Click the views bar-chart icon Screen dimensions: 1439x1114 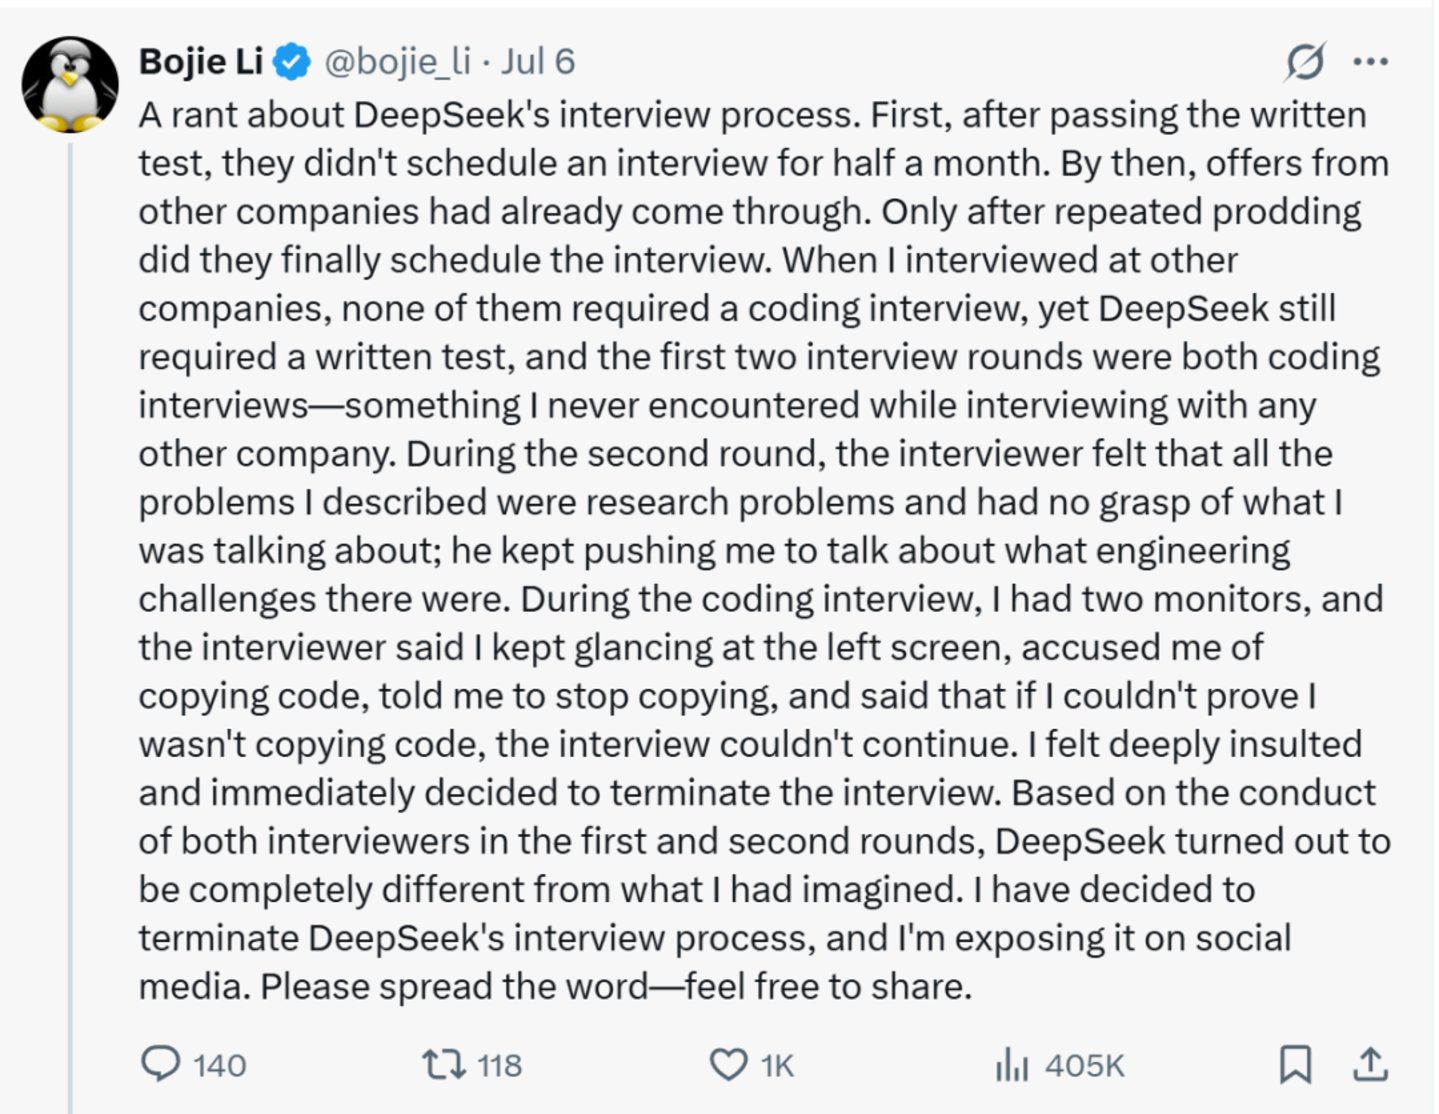[1011, 1065]
